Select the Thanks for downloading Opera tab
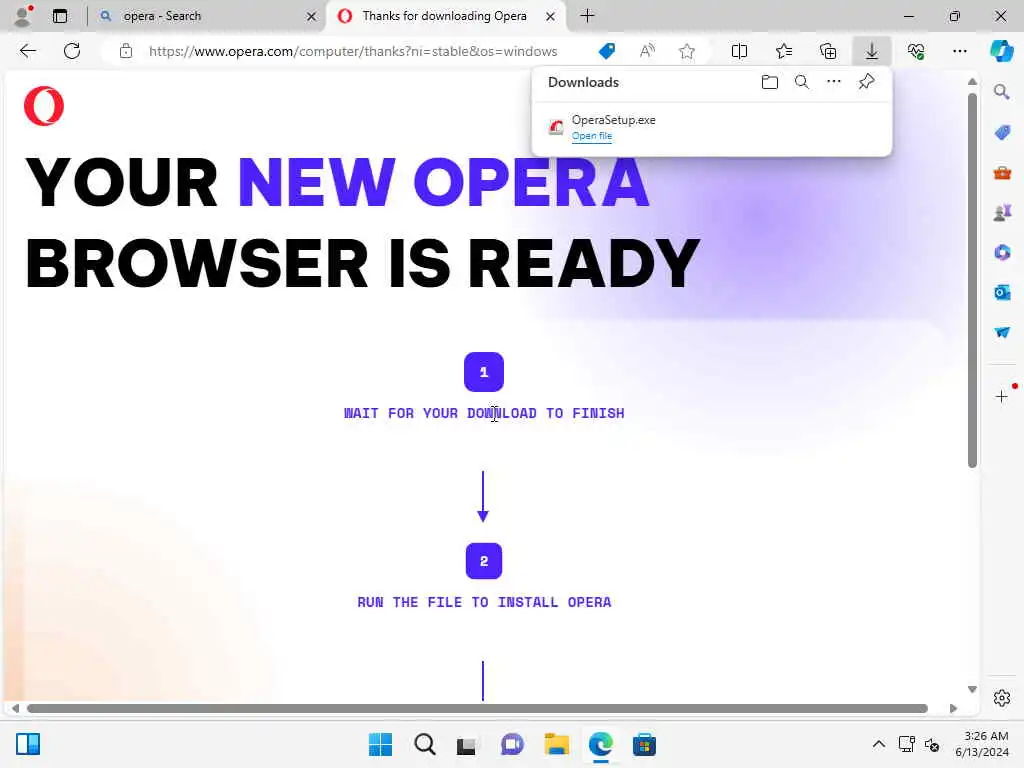The width and height of the screenshot is (1024, 768). (444, 16)
